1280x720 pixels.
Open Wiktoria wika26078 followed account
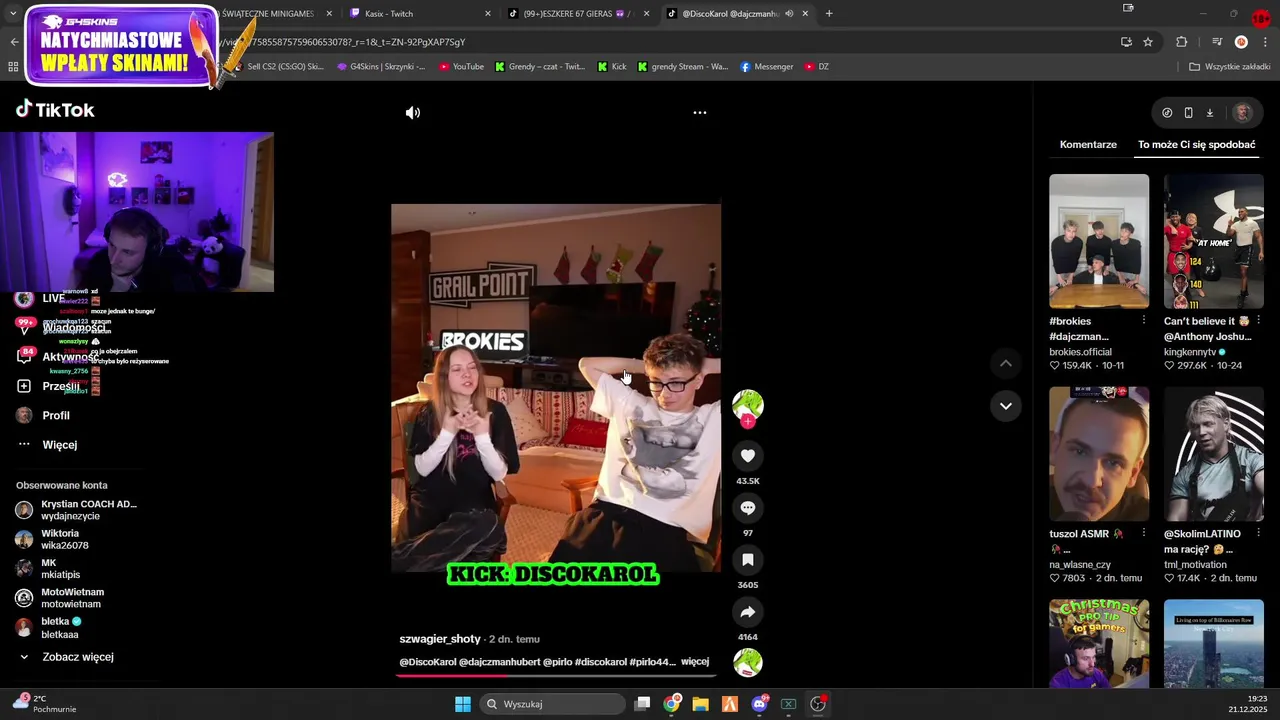pos(54,539)
